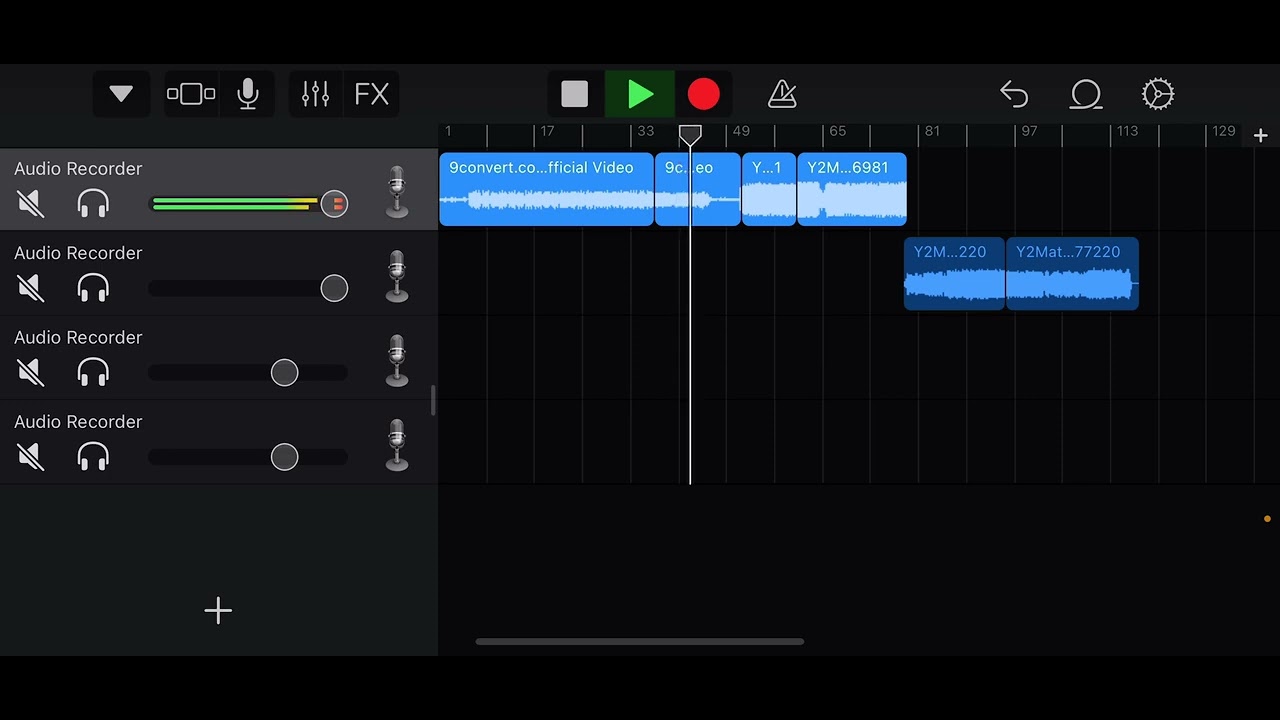
Task: Open song settings gear
Action: pyautogui.click(x=1158, y=94)
